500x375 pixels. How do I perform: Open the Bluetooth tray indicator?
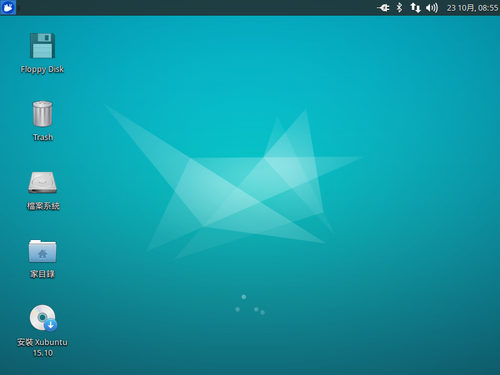coord(399,7)
